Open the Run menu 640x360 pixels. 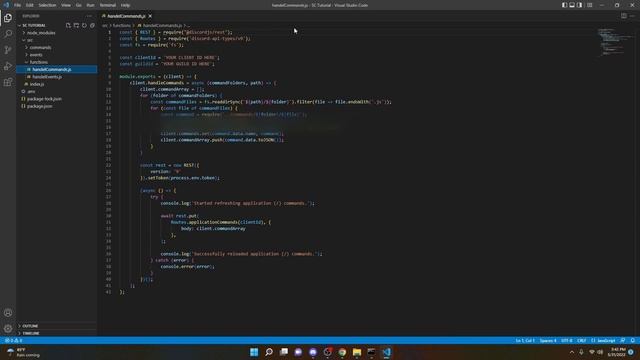(x=90, y=5)
